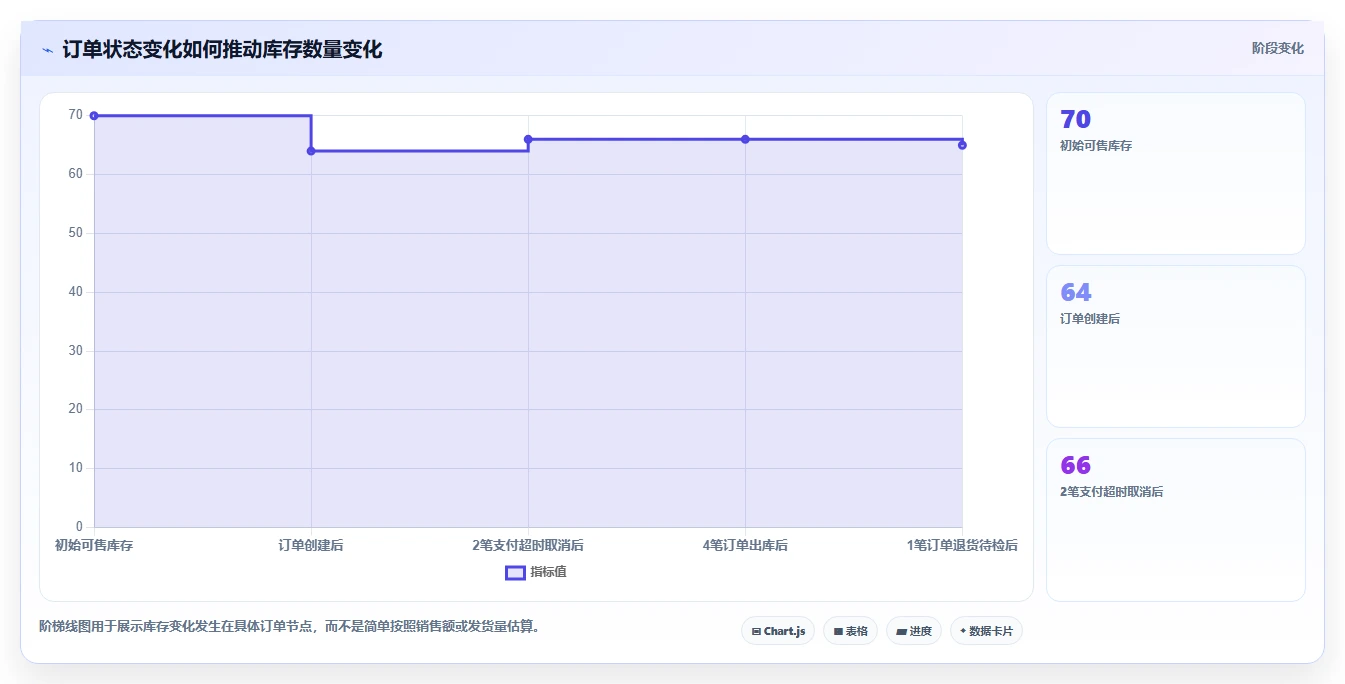The image size is (1345, 684).
Task: Click the y-axis label 60
Action: pos(75,174)
